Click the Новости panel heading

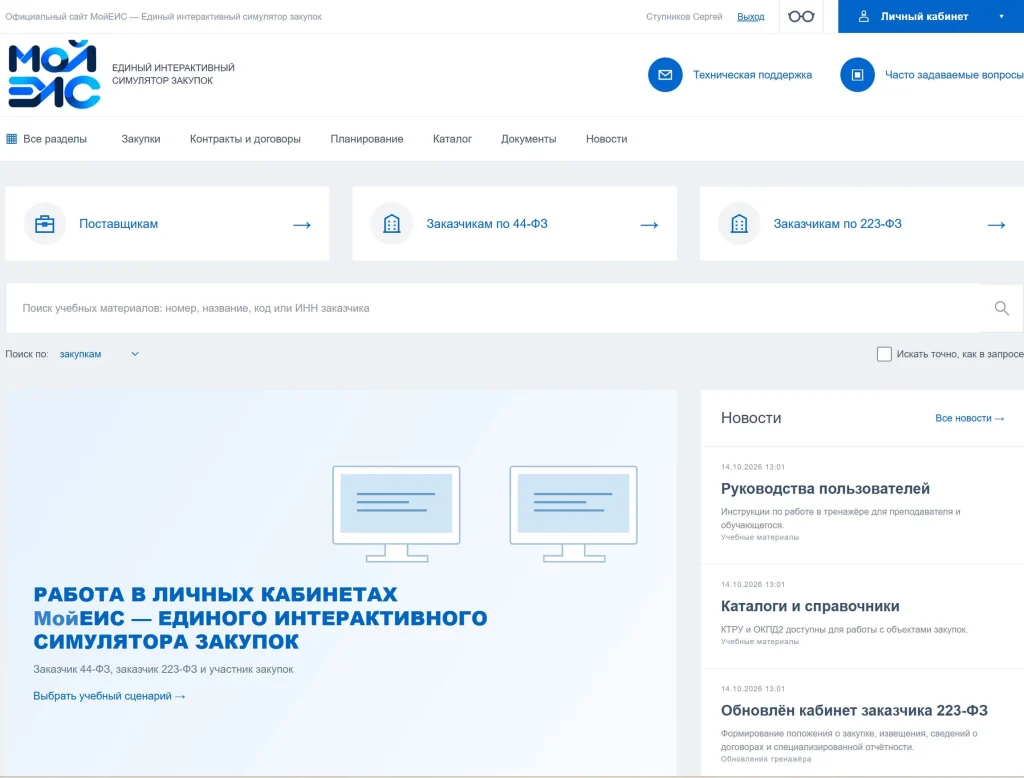[x=751, y=417]
